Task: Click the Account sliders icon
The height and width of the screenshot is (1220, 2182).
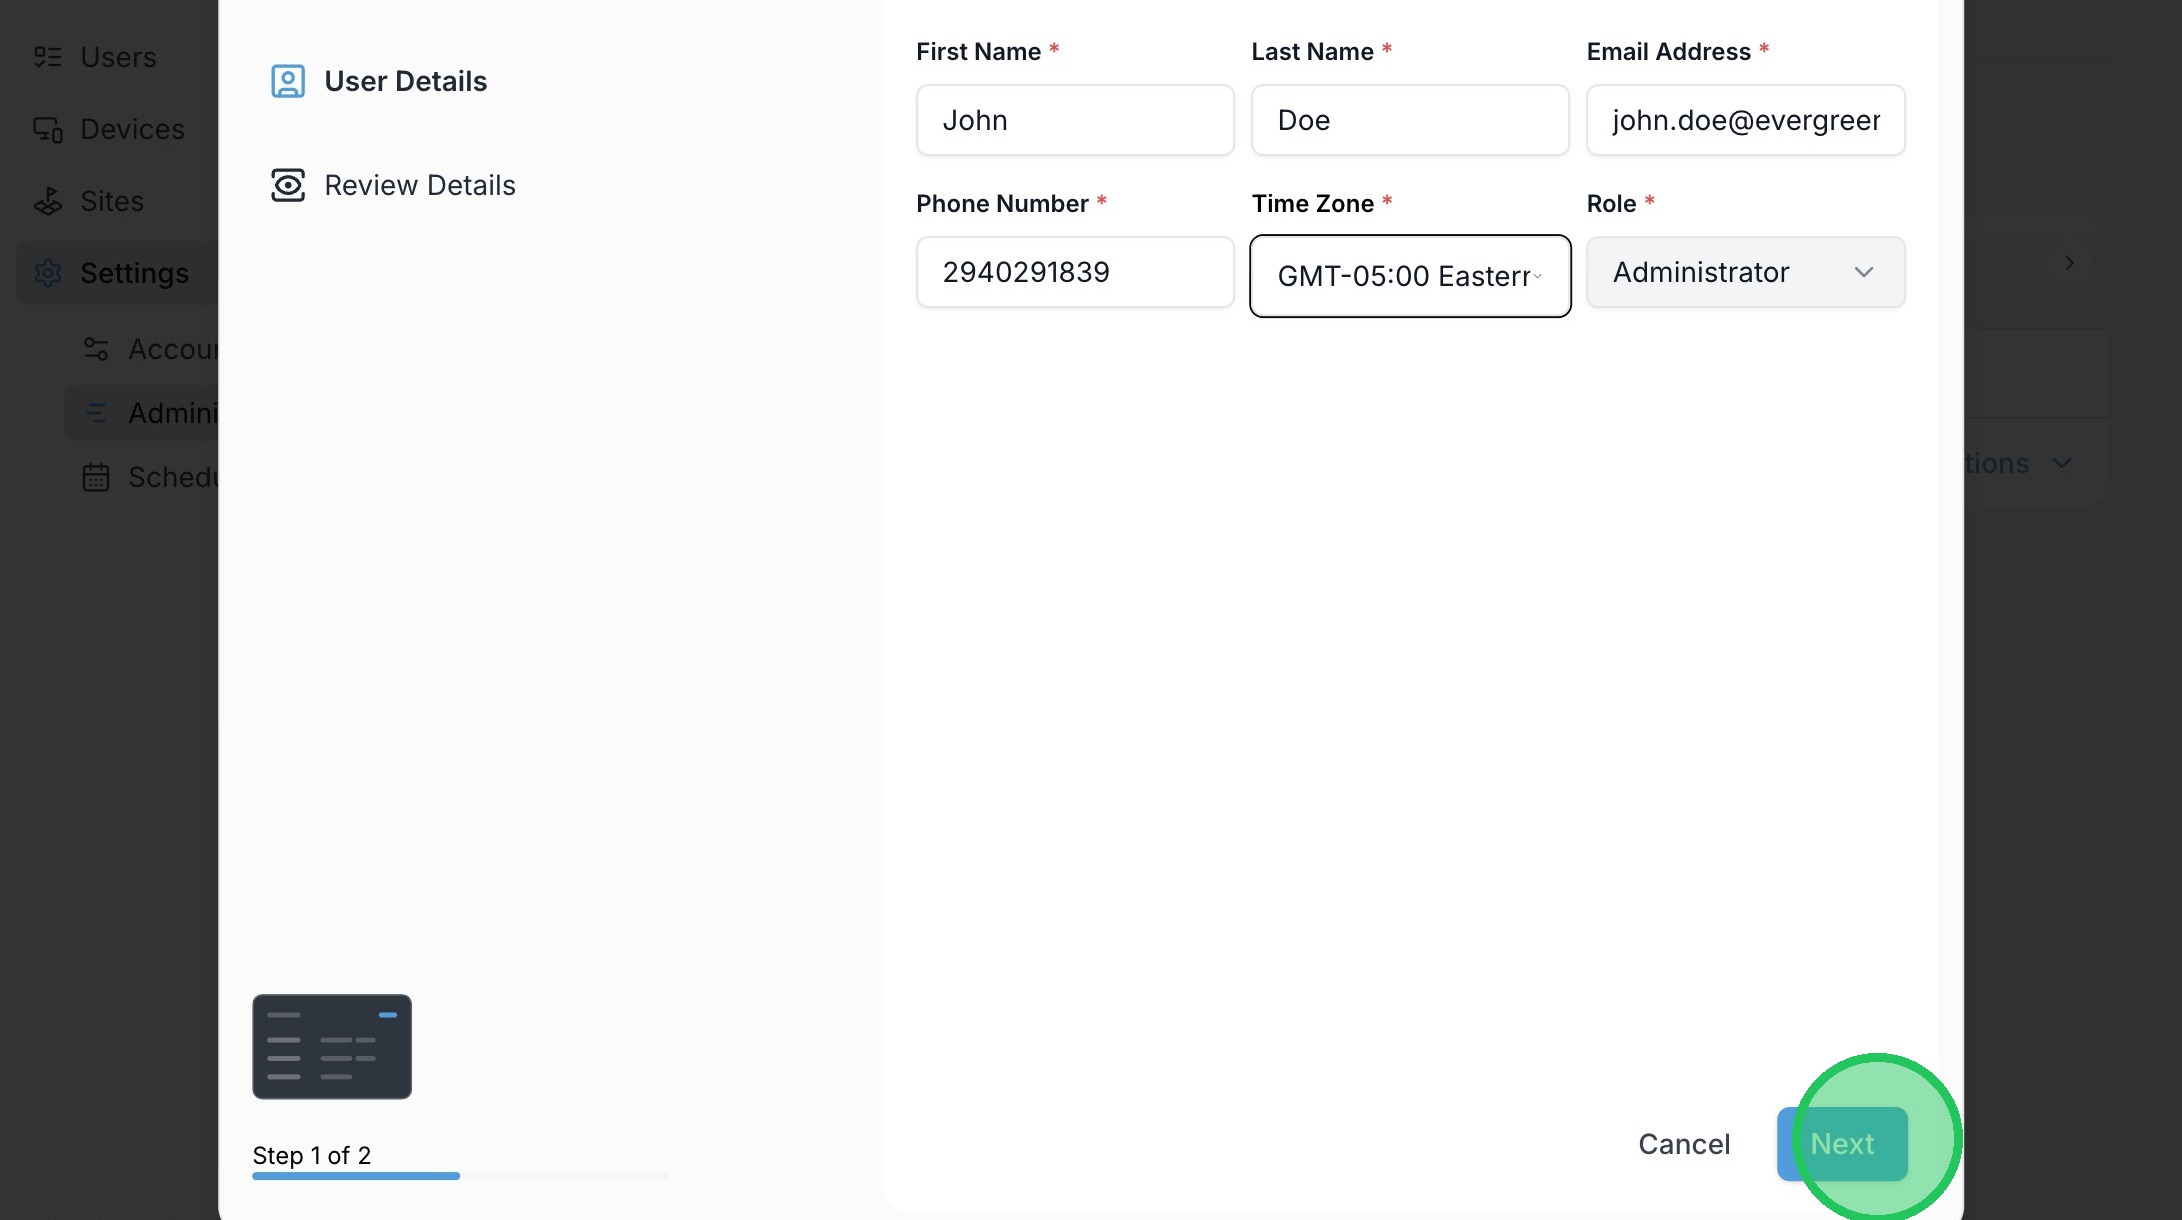Action: point(96,349)
